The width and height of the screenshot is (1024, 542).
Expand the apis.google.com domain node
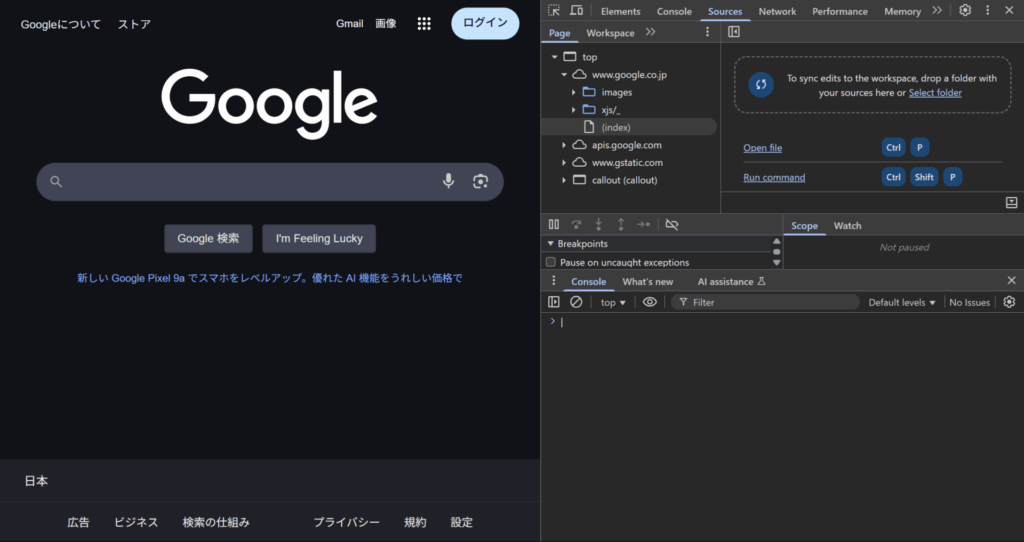point(564,145)
